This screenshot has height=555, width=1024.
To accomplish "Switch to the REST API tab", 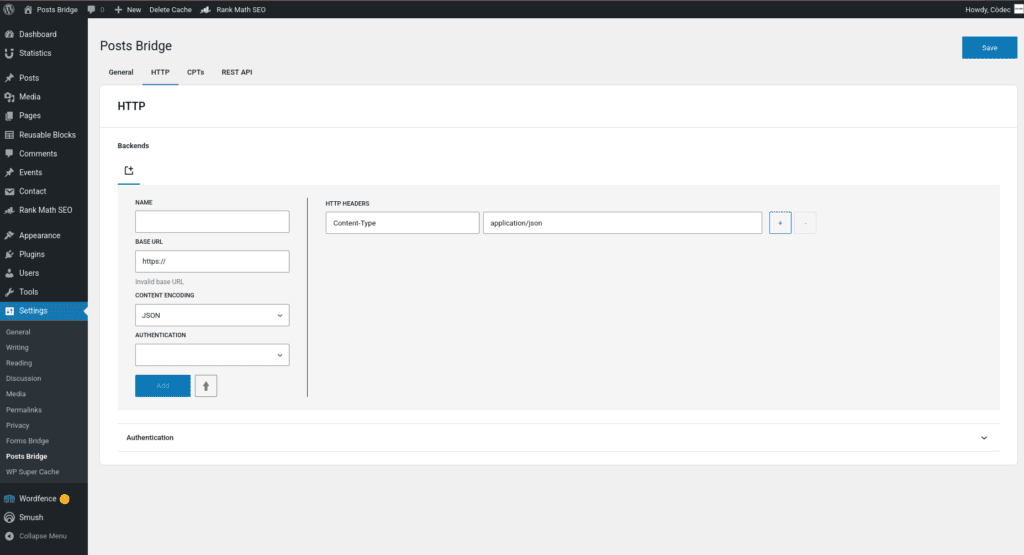I will 236,72.
